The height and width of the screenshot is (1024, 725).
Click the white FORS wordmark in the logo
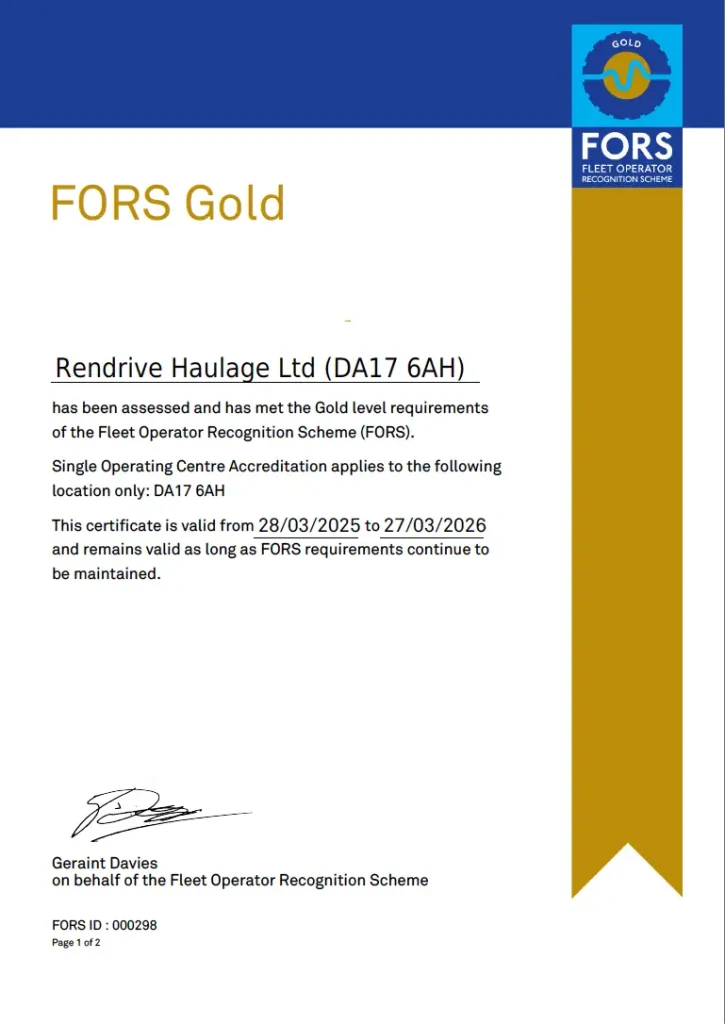[x=627, y=147]
